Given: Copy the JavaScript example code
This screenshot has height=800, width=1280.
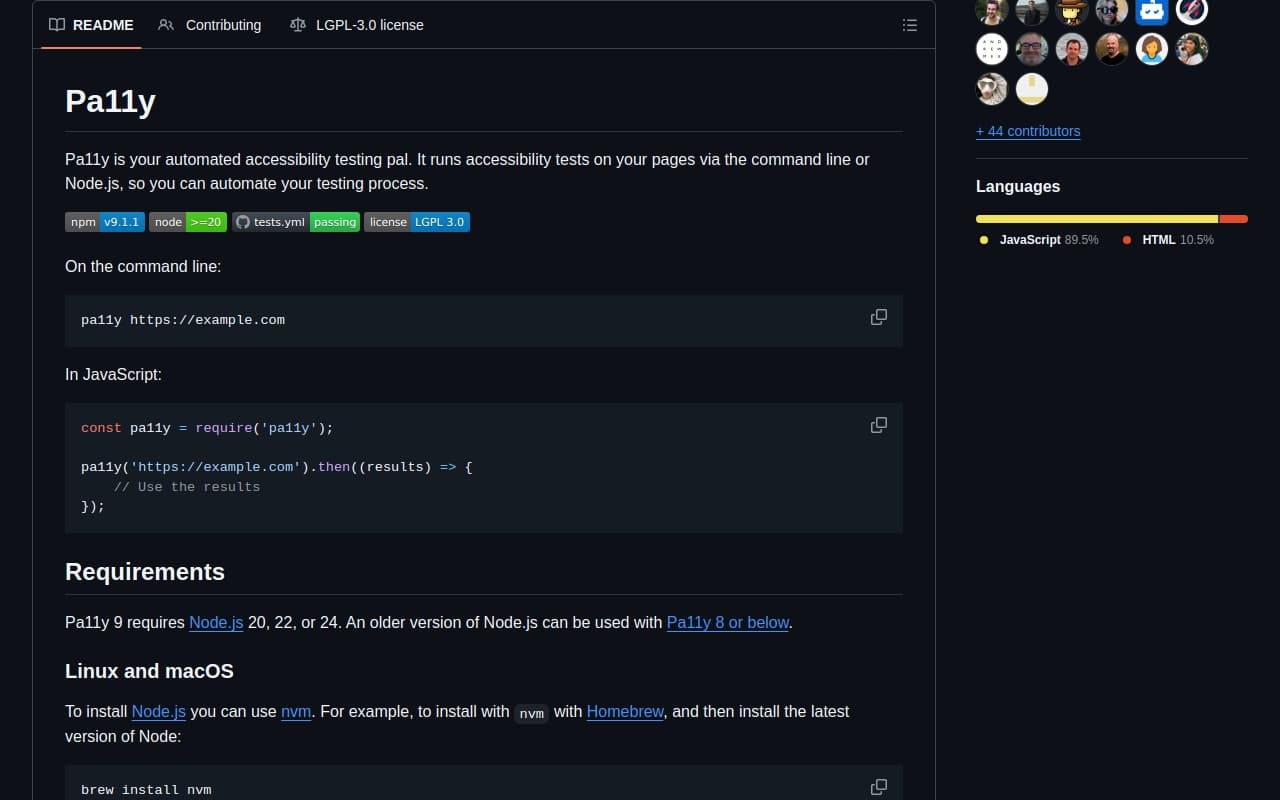Looking at the screenshot, I should pos(879,425).
